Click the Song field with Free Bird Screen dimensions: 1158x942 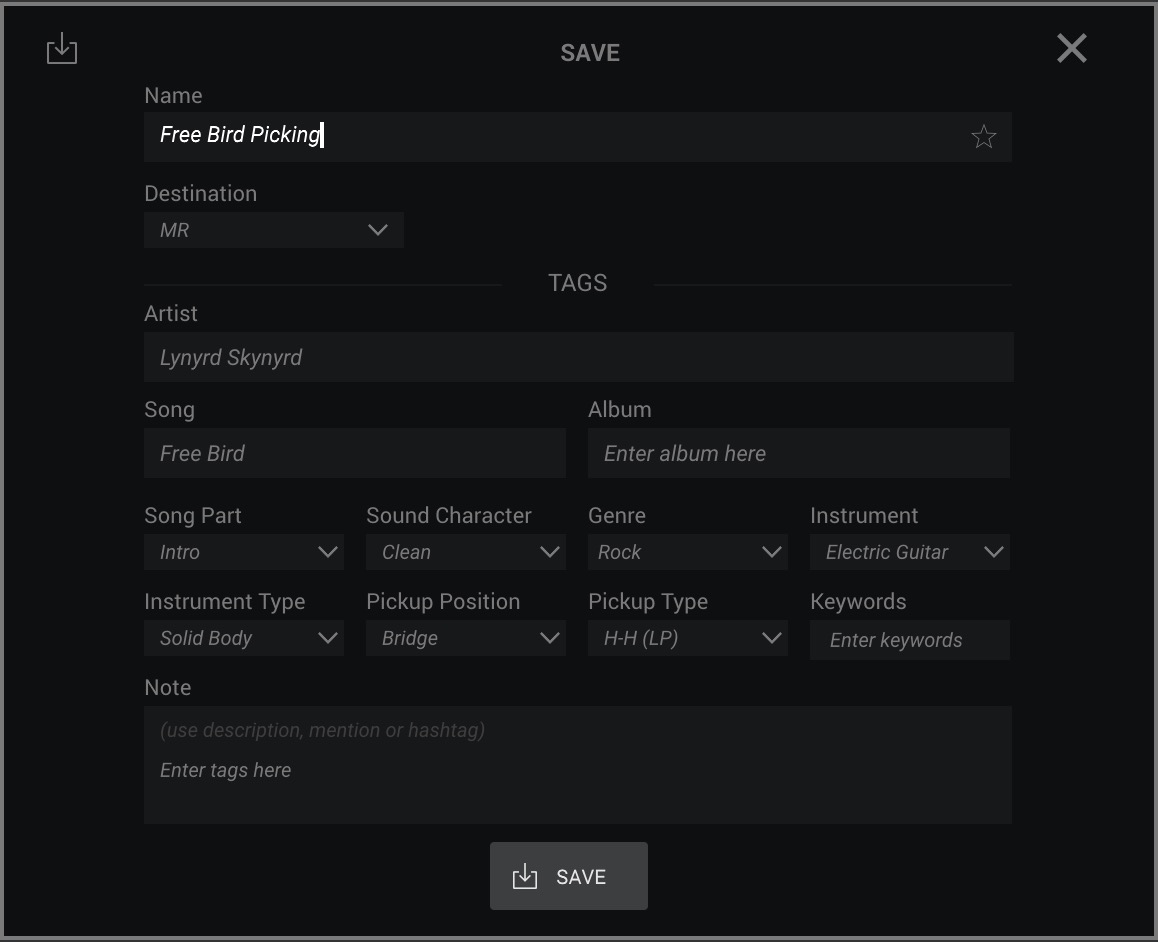354,453
